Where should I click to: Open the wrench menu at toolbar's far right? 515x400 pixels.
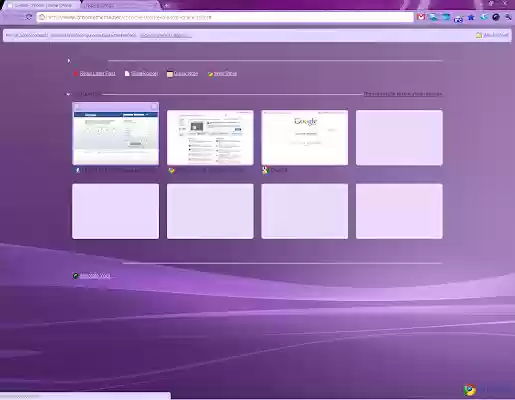pos(508,17)
